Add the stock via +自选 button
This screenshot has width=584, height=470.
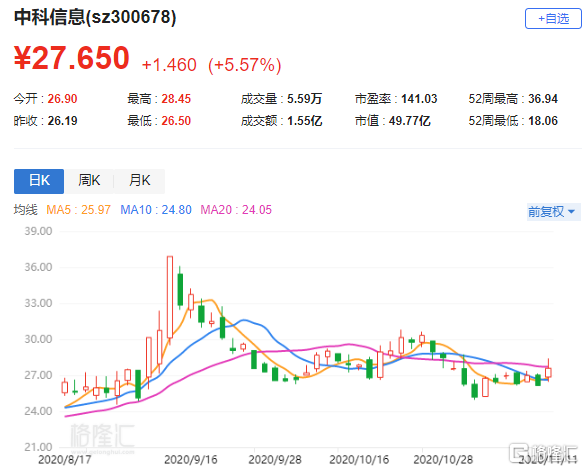(x=553, y=18)
